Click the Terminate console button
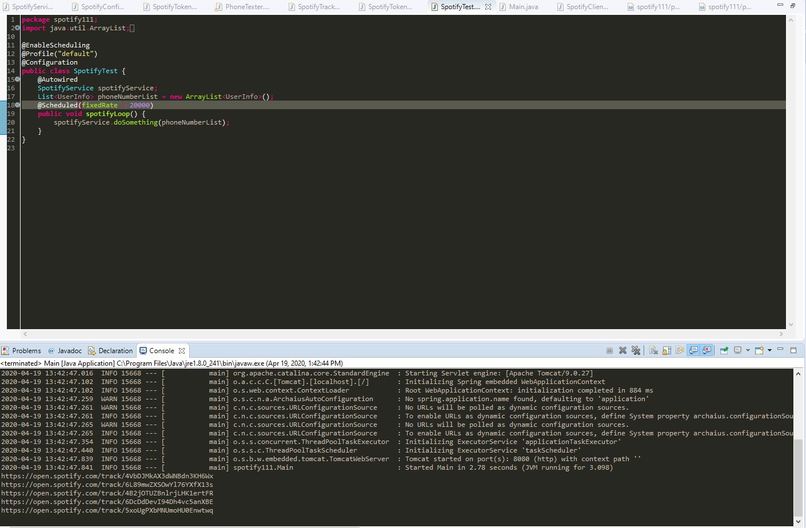 pos(610,350)
